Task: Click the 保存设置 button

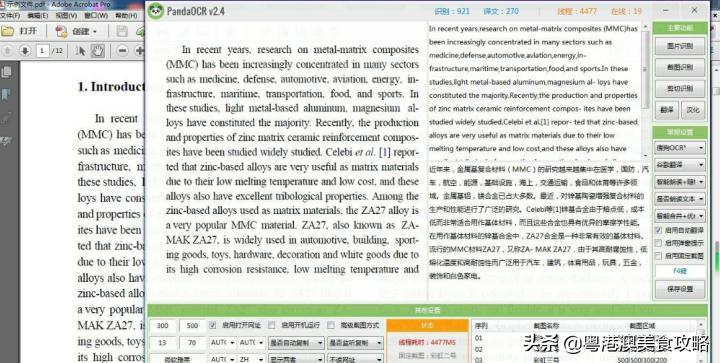Action: pyautogui.click(x=680, y=290)
